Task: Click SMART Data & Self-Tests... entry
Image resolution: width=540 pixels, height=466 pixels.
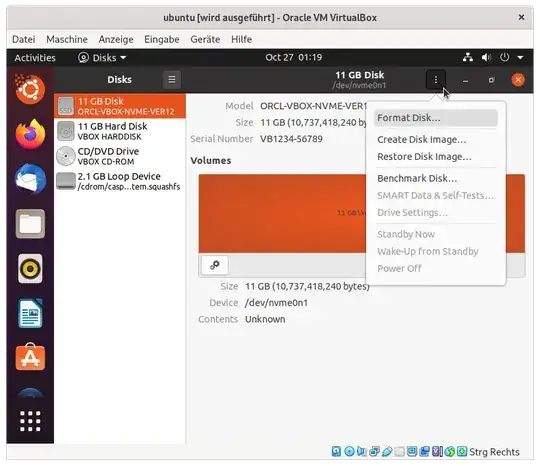Action: (436, 196)
